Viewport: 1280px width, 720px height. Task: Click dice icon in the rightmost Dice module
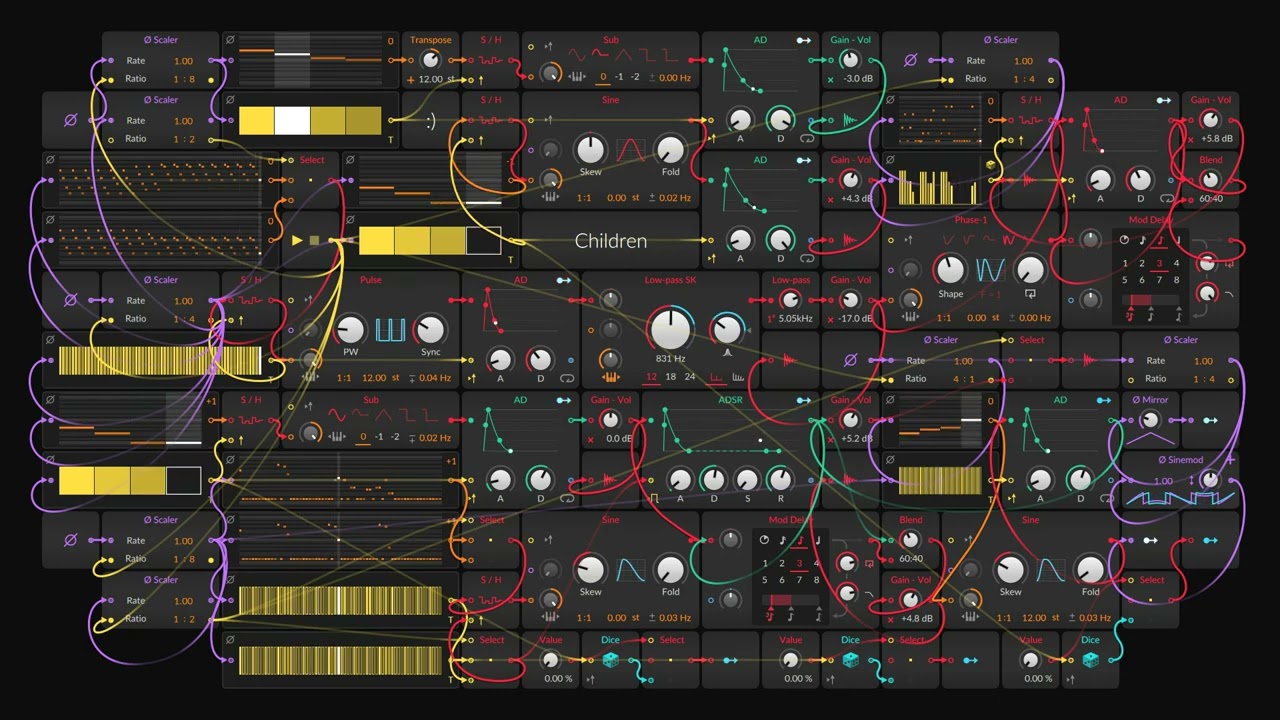coord(1090,659)
